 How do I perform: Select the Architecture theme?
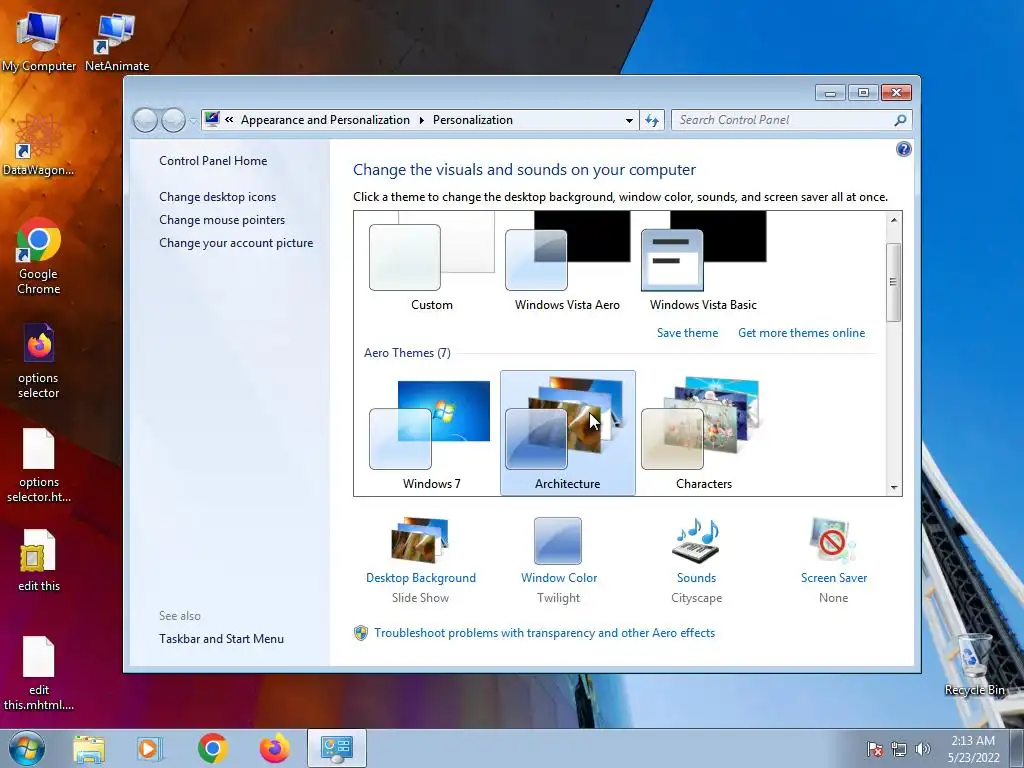click(568, 432)
